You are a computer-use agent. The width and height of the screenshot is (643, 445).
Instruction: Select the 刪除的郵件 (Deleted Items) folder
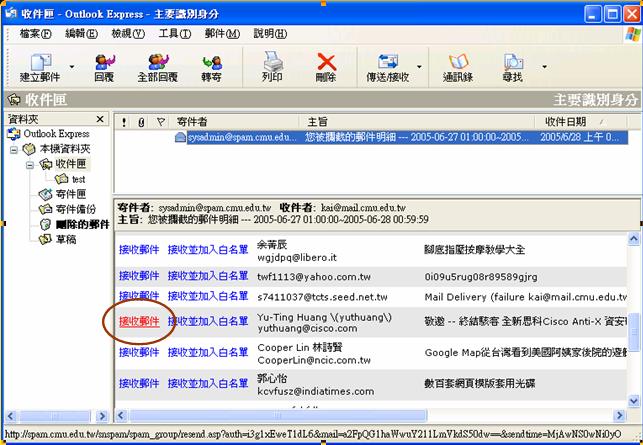75,224
